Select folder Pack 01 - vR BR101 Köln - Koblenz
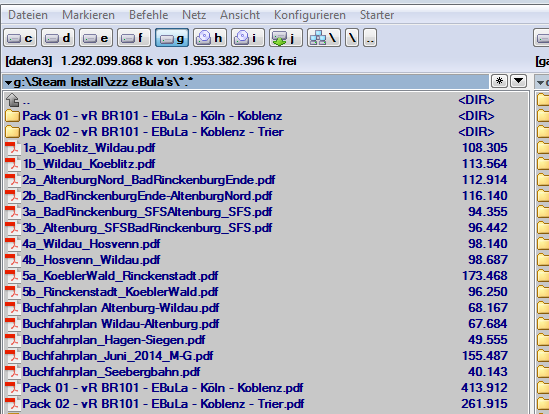Screen dimensions: 549x414 pyautogui.click(x=152, y=116)
